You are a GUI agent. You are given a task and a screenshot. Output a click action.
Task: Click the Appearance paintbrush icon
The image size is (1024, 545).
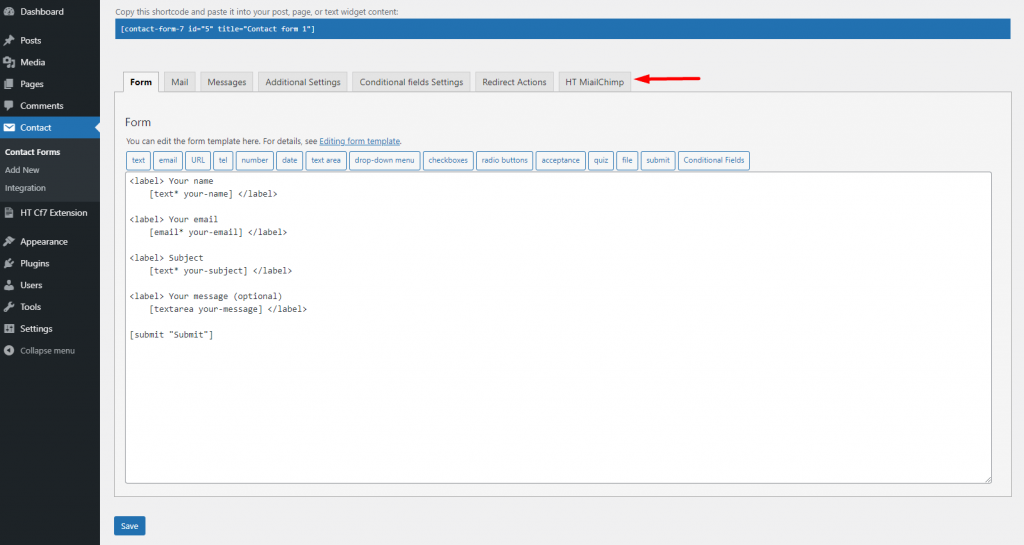(x=9, y=242)
